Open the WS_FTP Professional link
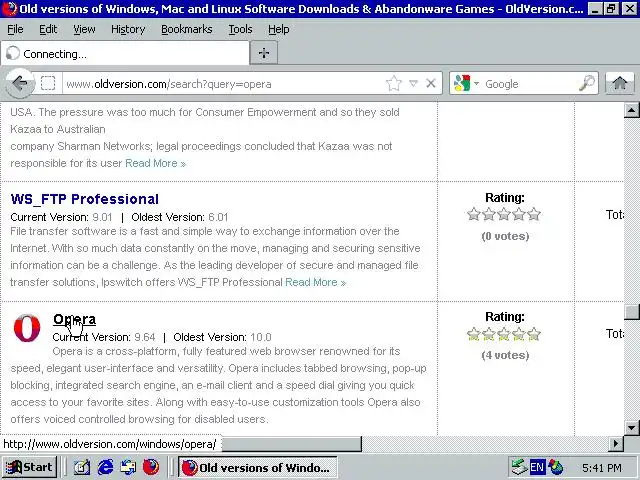 [x=84, y=199]
